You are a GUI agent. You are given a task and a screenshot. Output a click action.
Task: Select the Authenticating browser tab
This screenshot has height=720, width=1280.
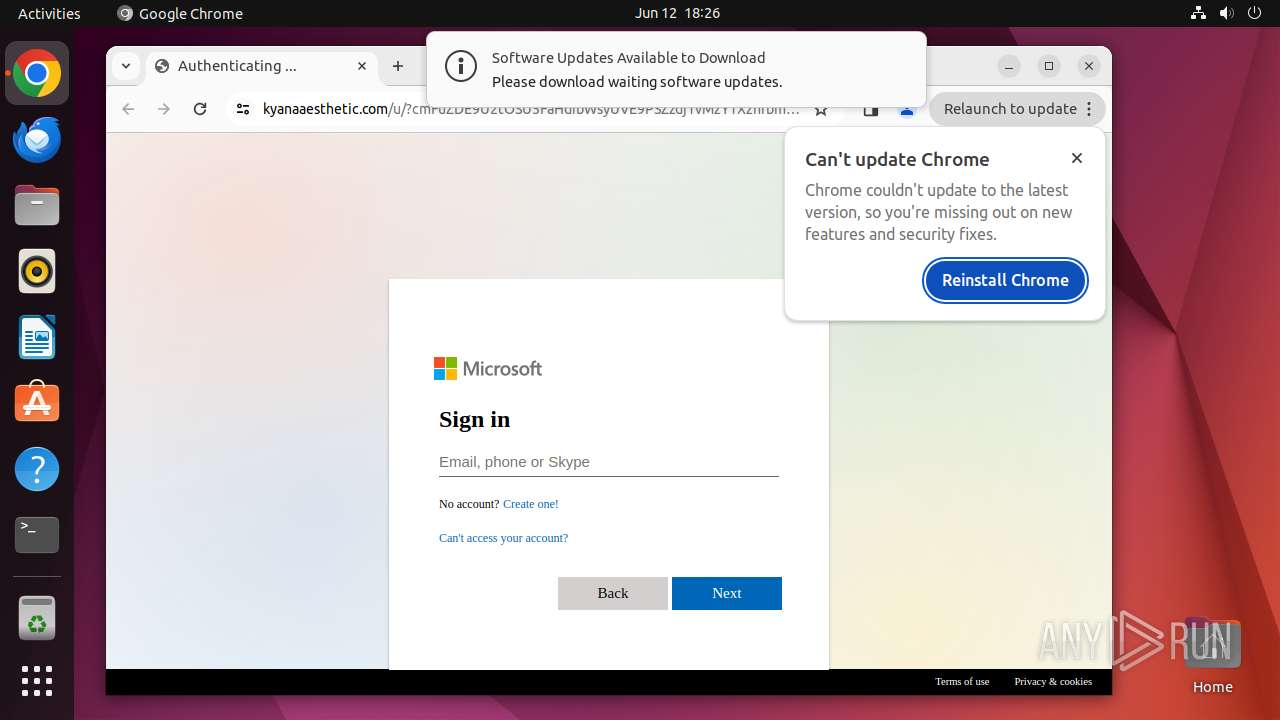point(262,66)
